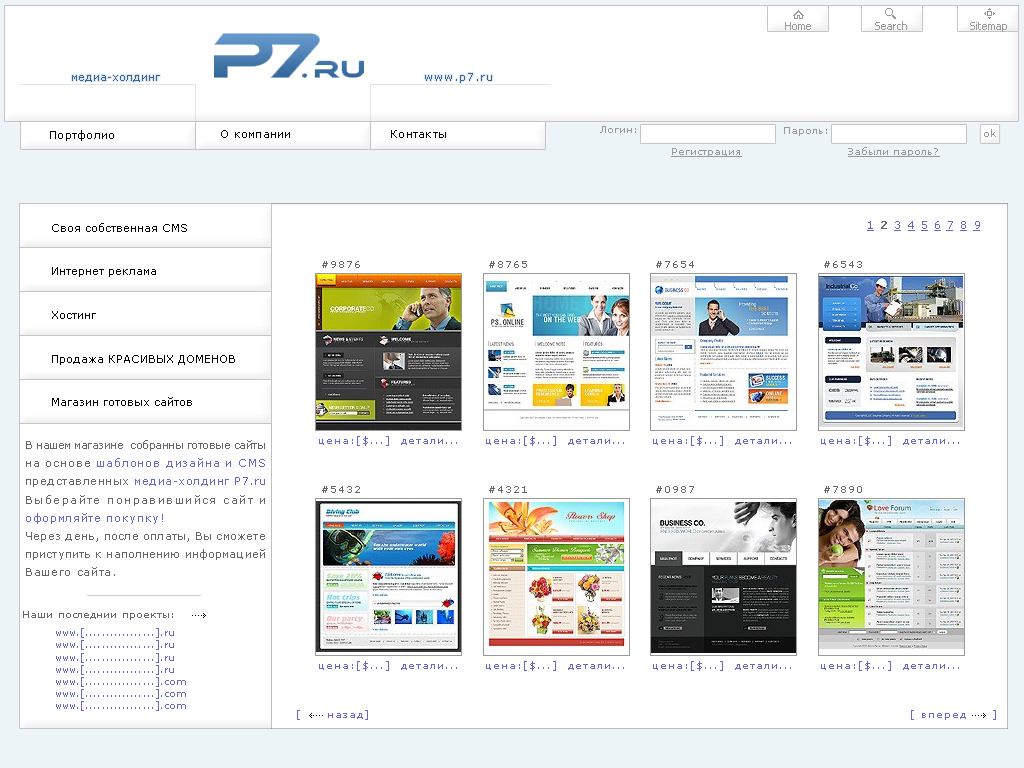Click the Home icon at top right
This screenshot has height=768, width=1024.
(797, 18)
